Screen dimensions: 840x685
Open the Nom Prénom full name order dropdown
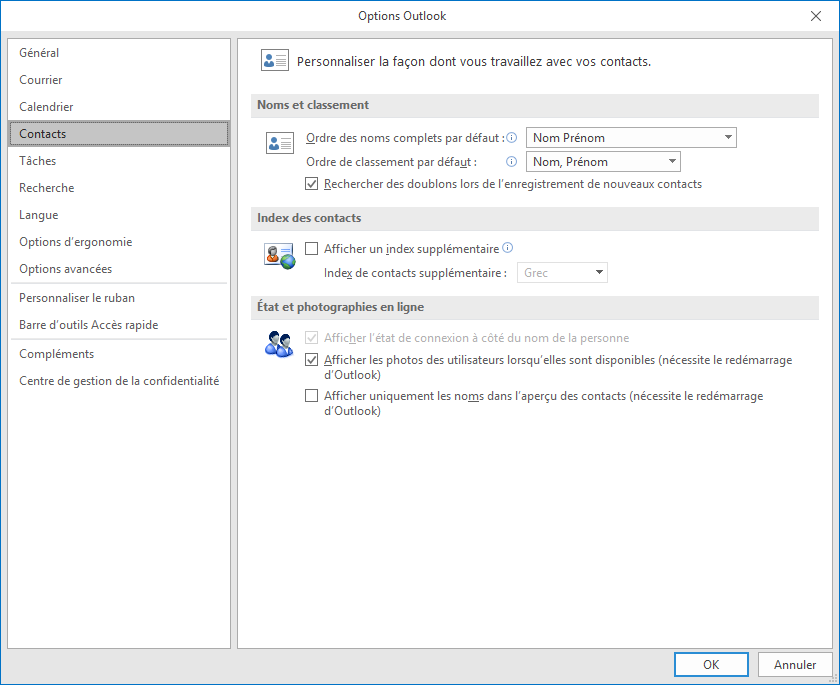pos(631,138)
